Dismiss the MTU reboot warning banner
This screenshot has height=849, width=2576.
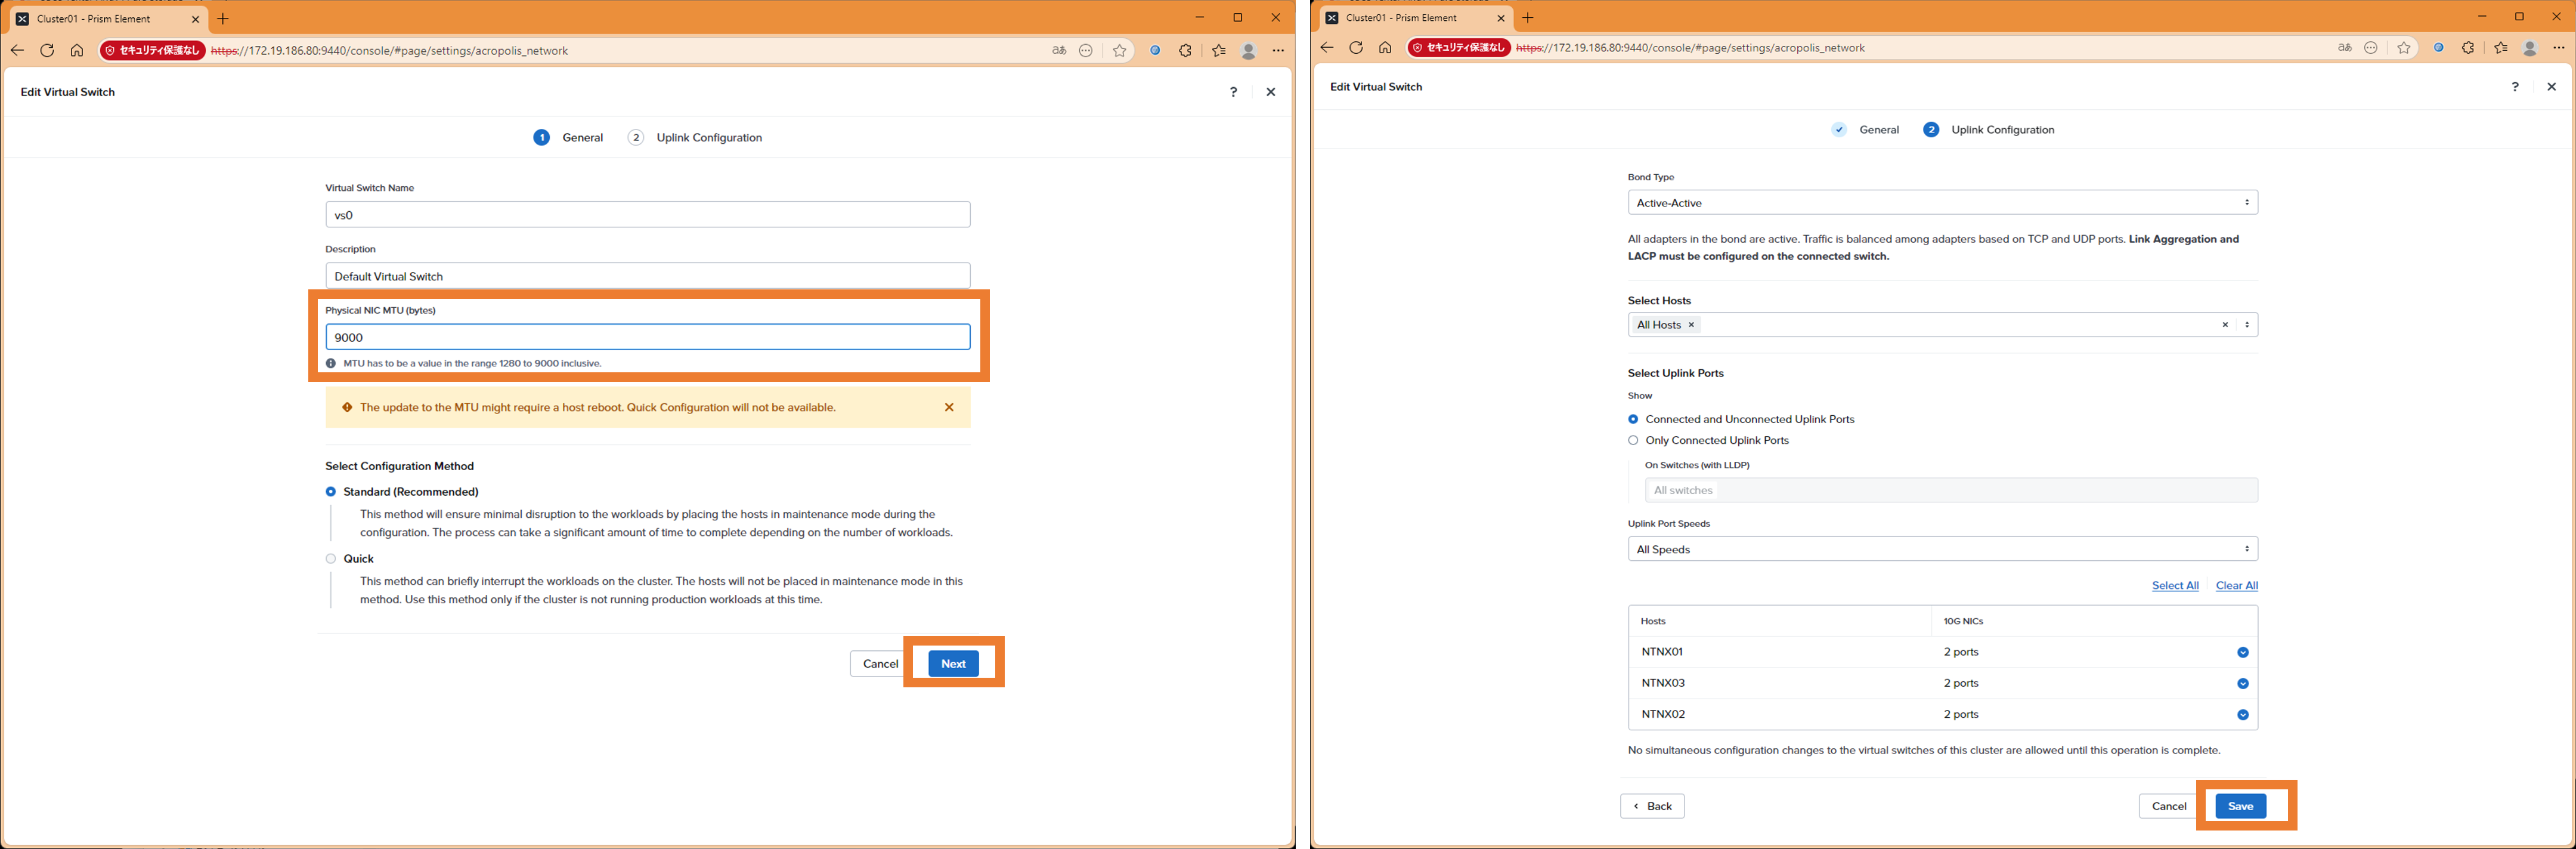949,407
